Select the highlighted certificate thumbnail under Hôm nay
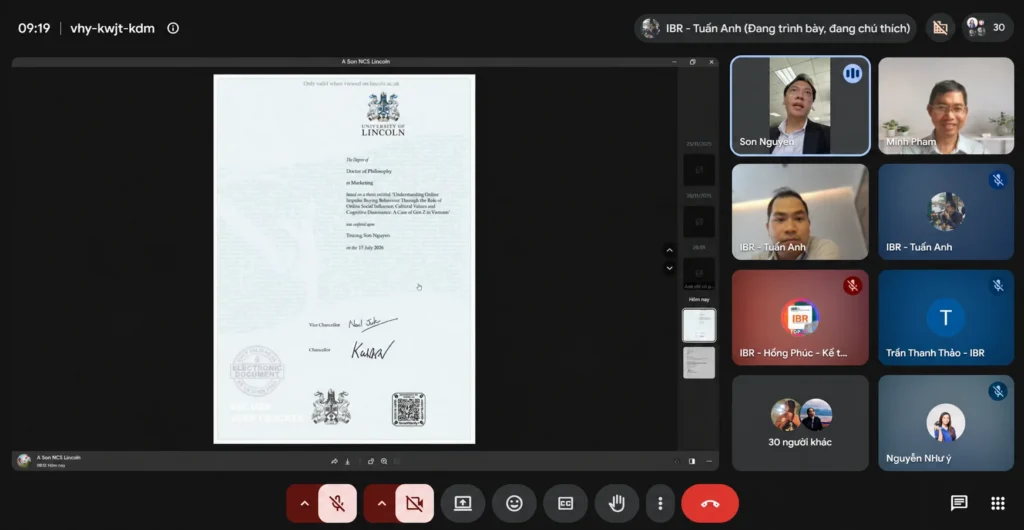 [x=699, y=325]
